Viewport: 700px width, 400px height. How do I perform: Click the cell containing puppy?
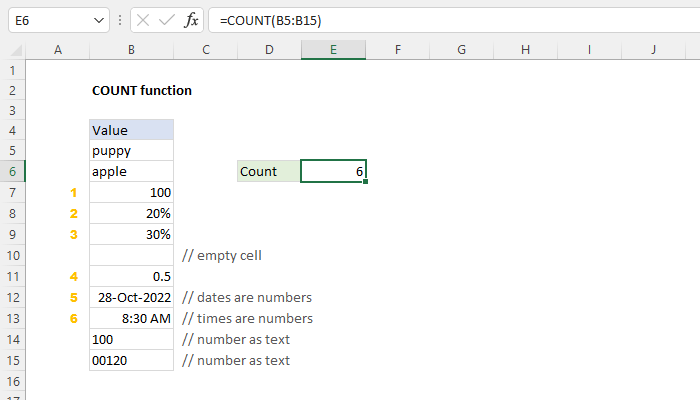[x=131, y=150]
